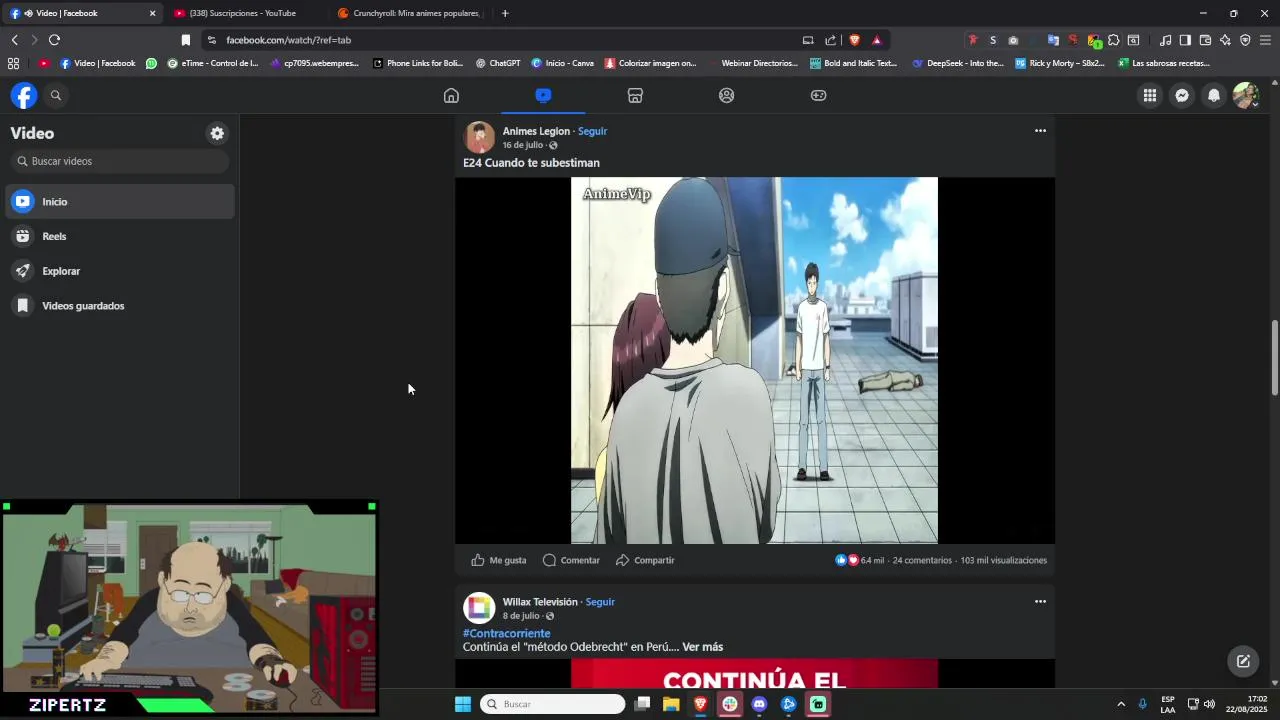The width and height of the screenshot is (1280, 720).
Task: Open the Marketplace tab icon
Action: click(635, 95)
